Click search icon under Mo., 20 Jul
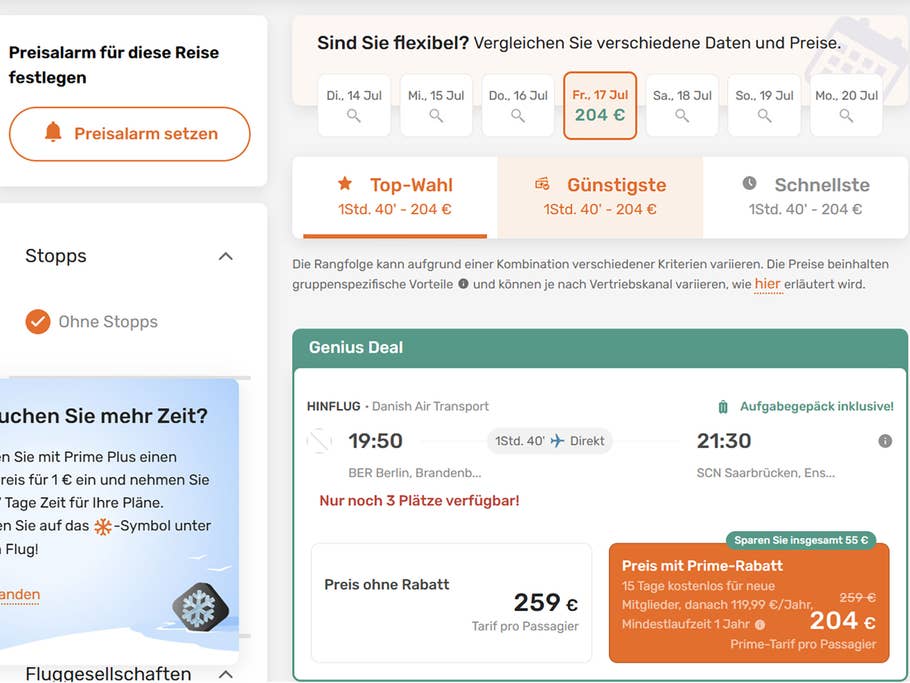This screenshot has width=910, height=683. click(x=846, y=116)
